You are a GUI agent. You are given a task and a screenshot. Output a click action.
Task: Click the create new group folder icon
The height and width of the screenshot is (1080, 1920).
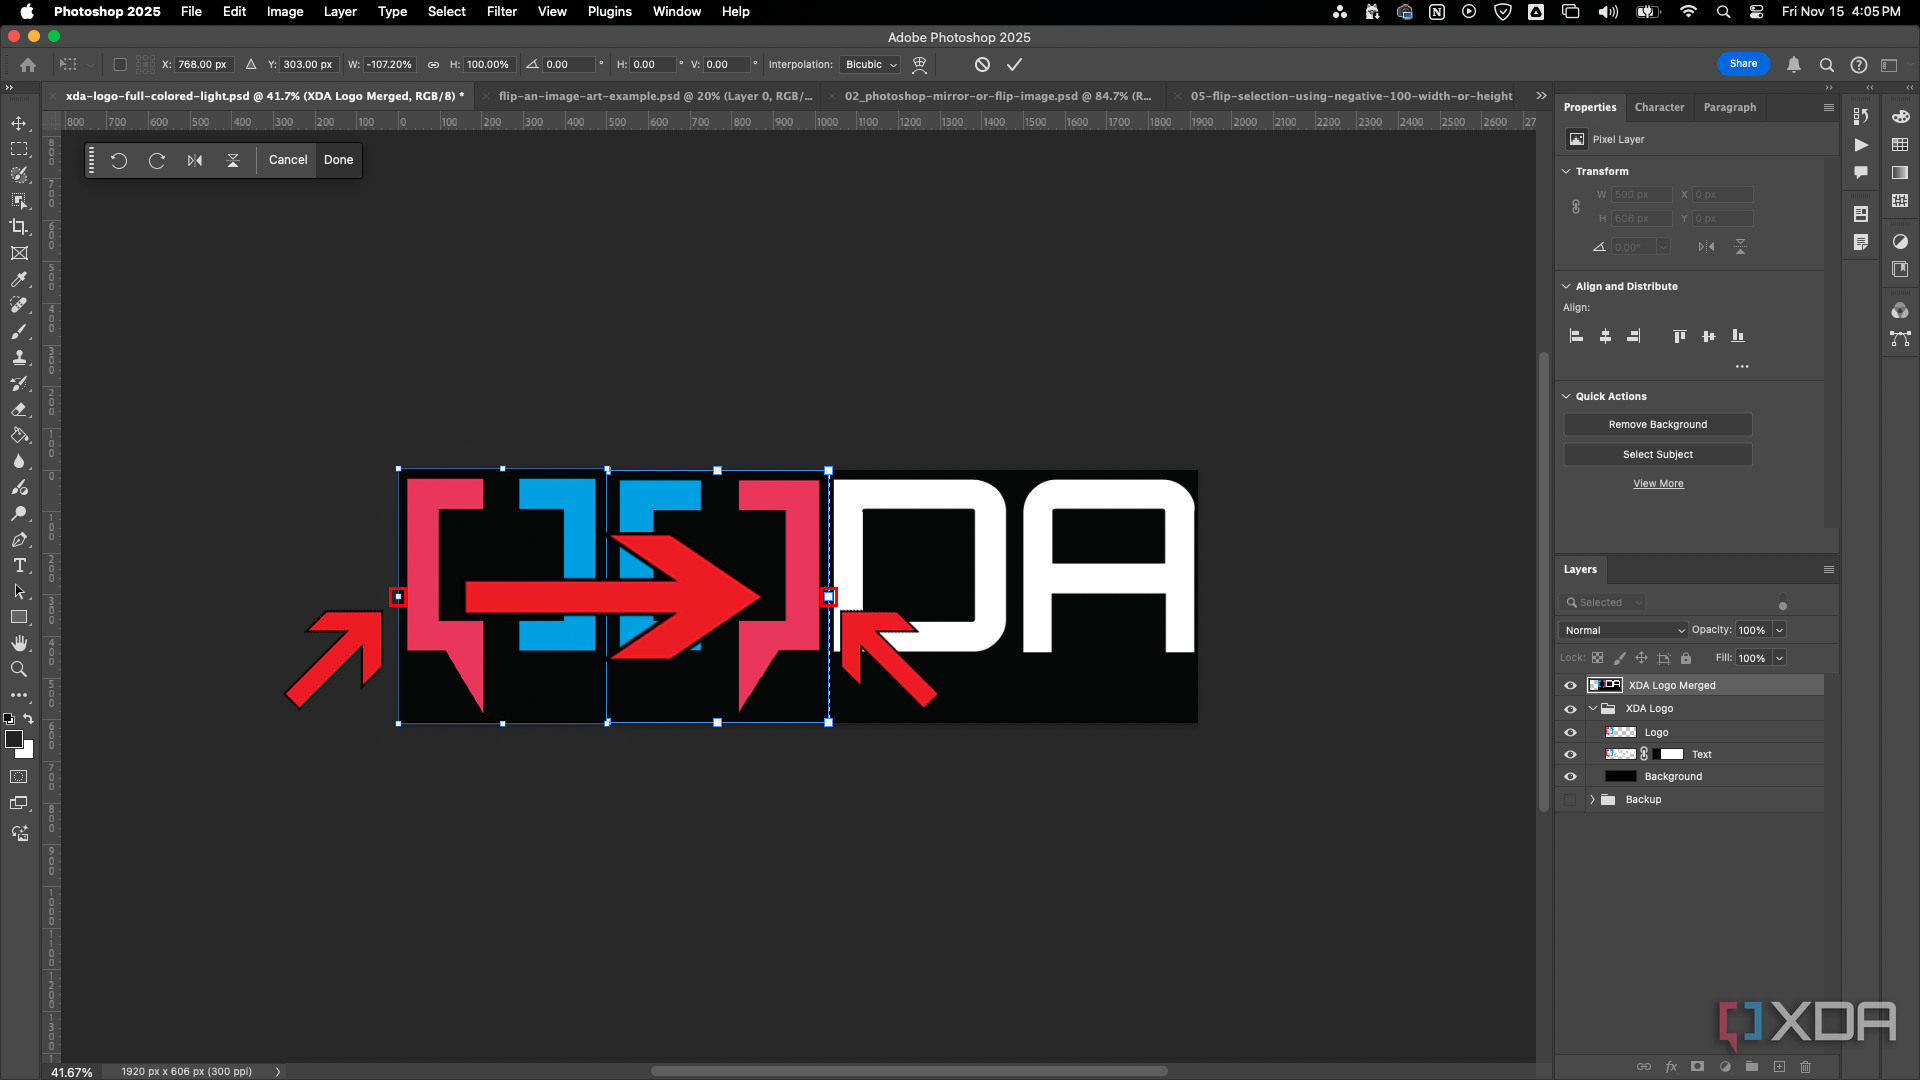[x=1752, y=1067]
